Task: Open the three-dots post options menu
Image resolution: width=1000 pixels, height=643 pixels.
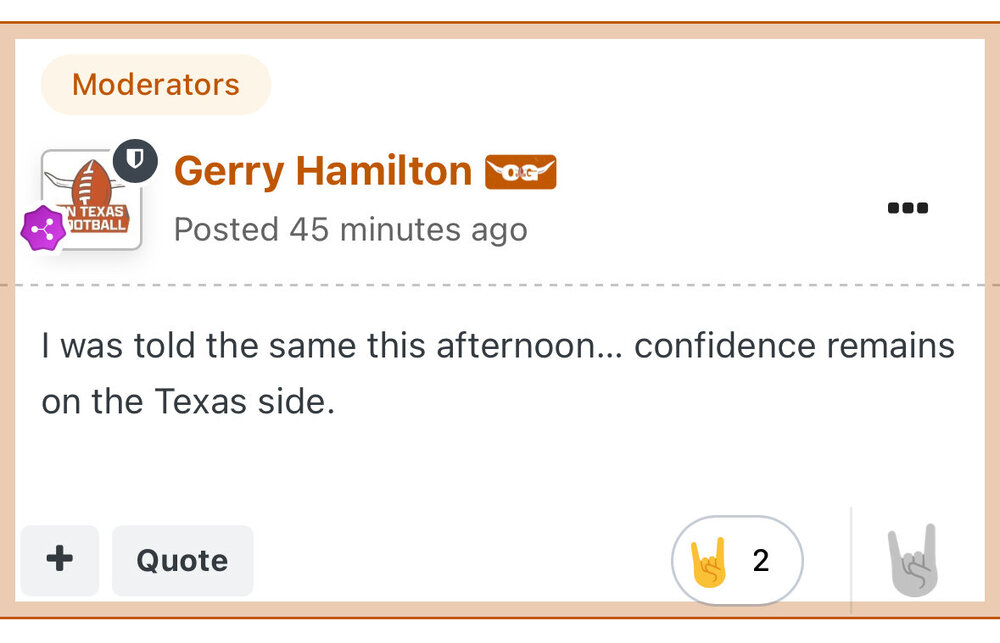Action: (x=907, y=208)
